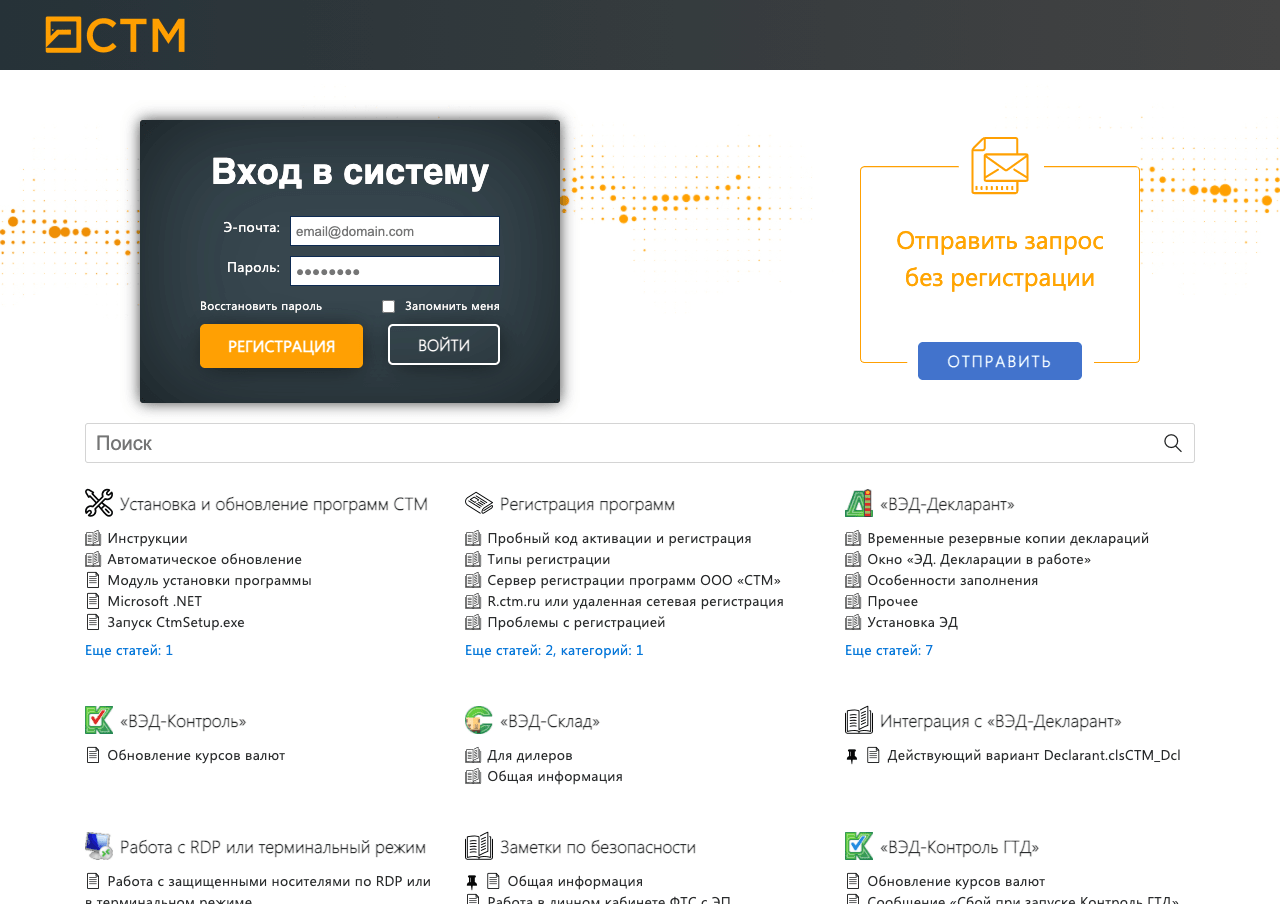The height and width of the screenshot is (904, 1280).
Task: Open Еще статей: 2, категорий: 1
Action: [554, 650]
